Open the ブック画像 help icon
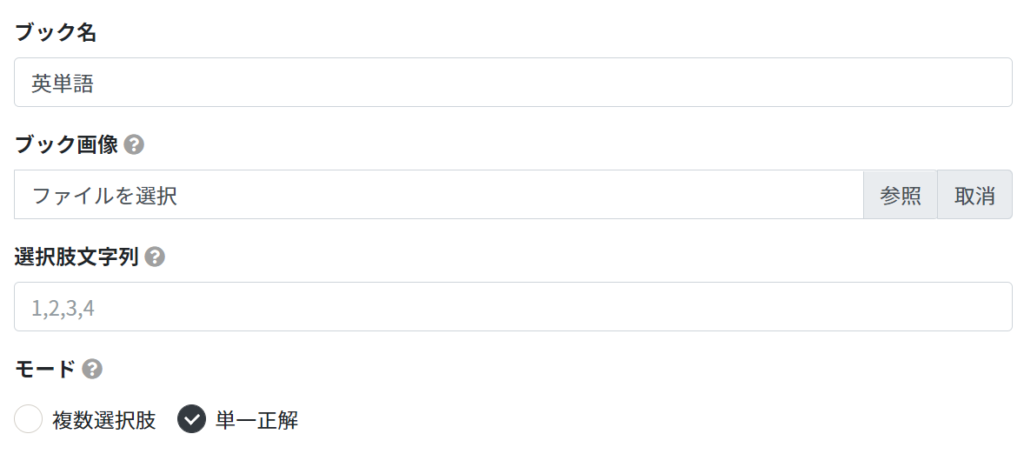Image resolution: width=1024 pixels, height=454 pixels. 133,145
